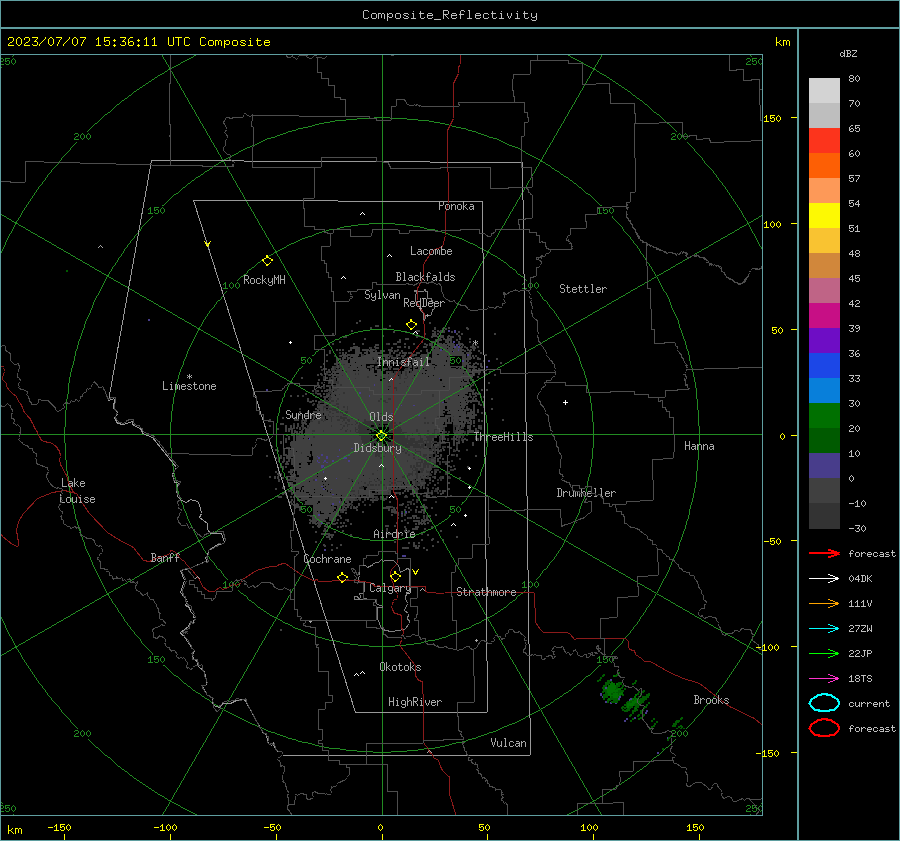Click the yellow diamond marker below Cochrane
Screen dimensions: 900x841
tap(343, 577)
